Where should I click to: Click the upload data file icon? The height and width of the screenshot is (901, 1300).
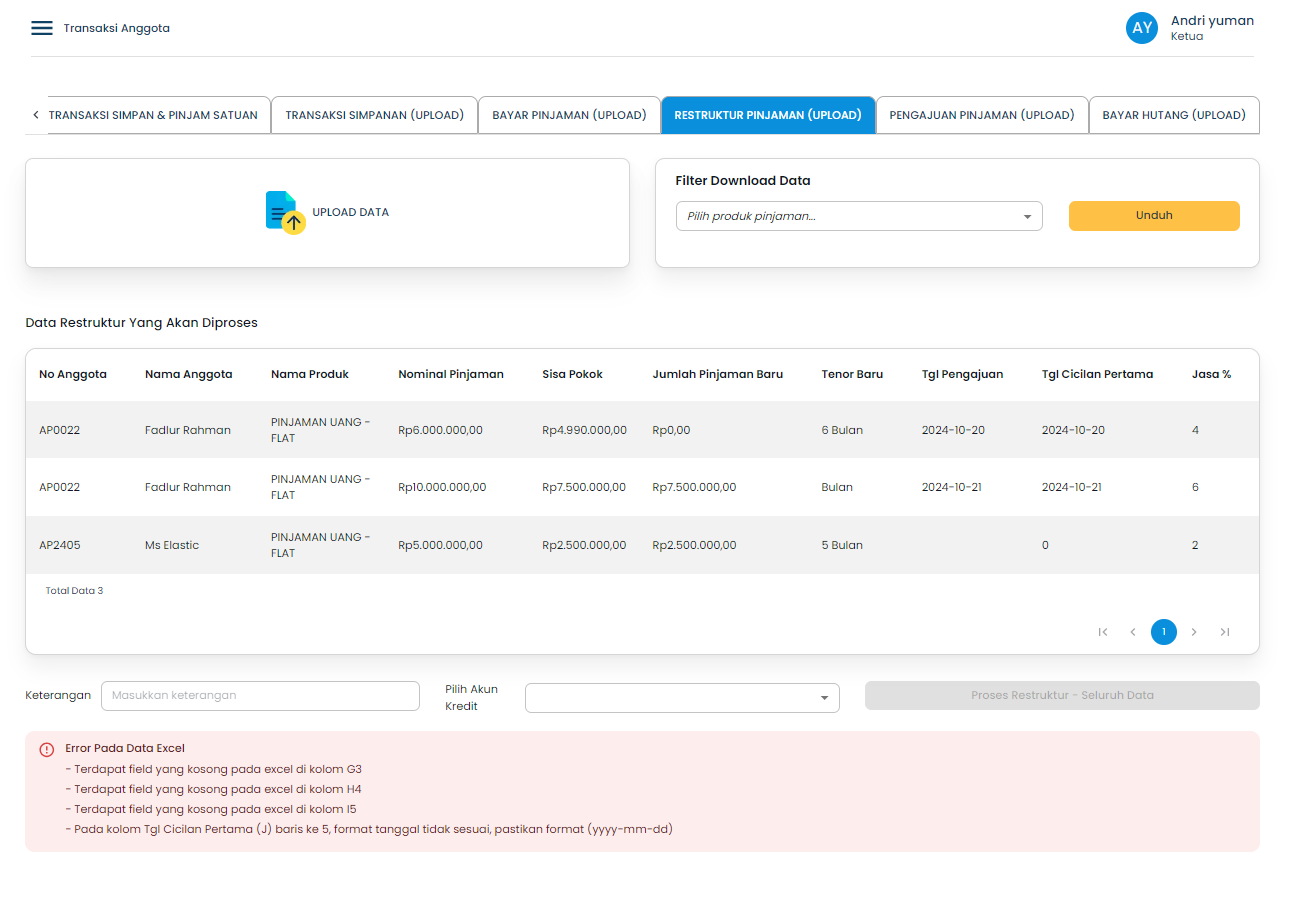pos(285,212)
